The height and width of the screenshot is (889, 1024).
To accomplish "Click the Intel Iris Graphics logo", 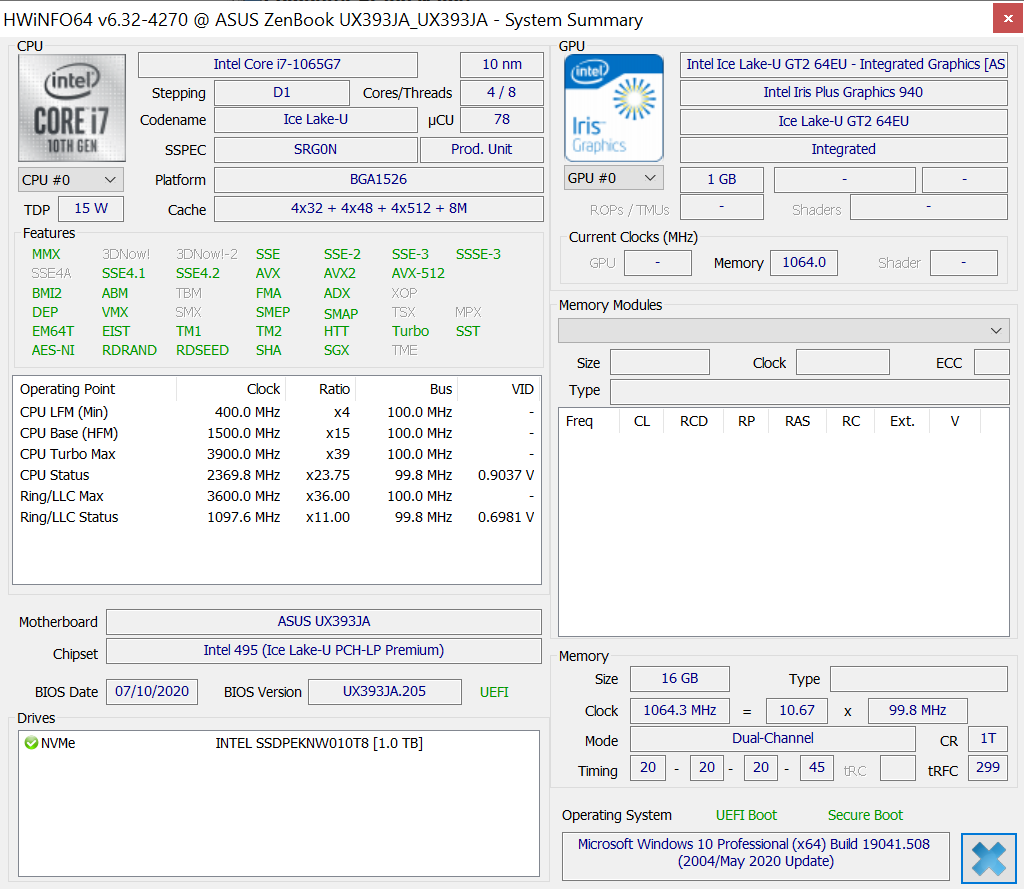I will click(614, 108).
